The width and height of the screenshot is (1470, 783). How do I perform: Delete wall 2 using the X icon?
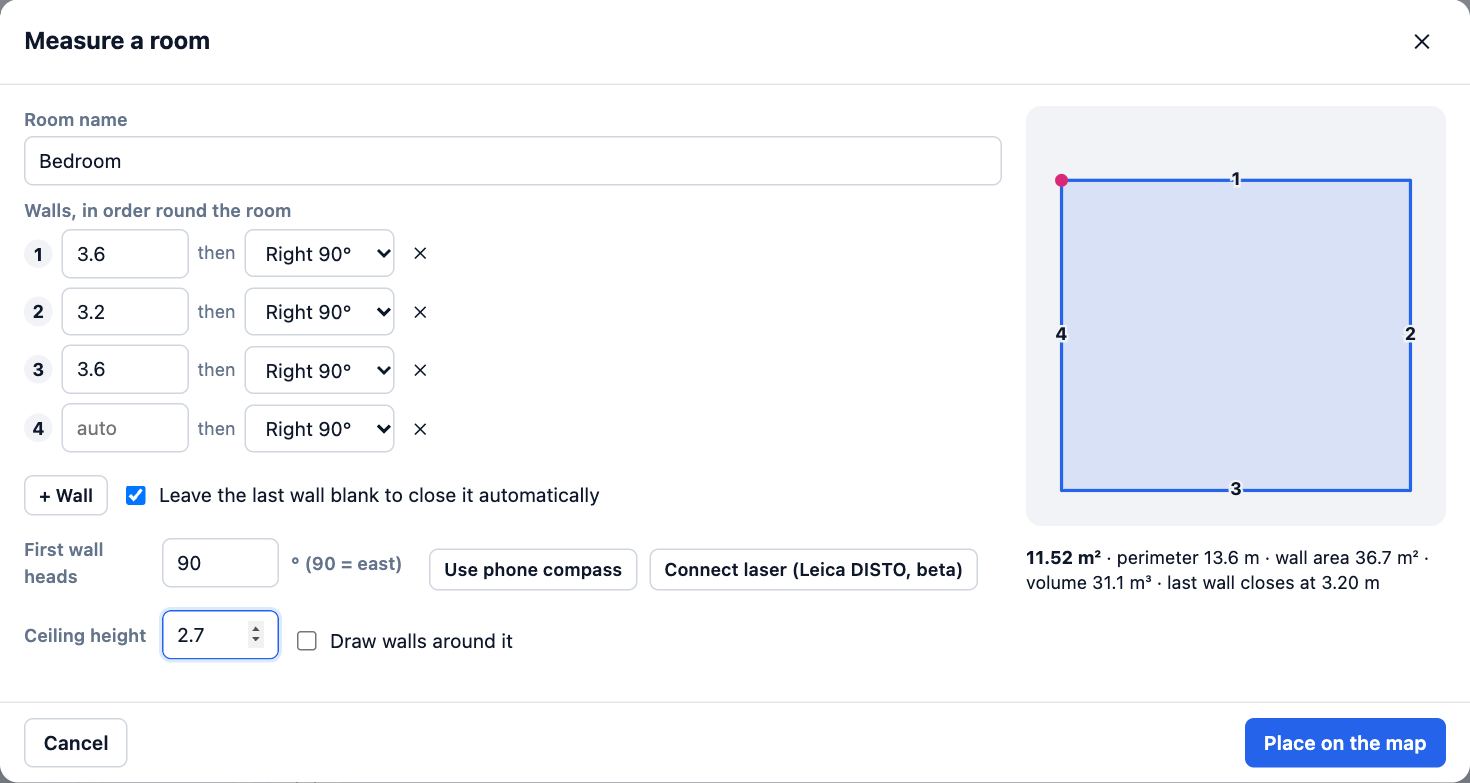click(x=420, y=312)
